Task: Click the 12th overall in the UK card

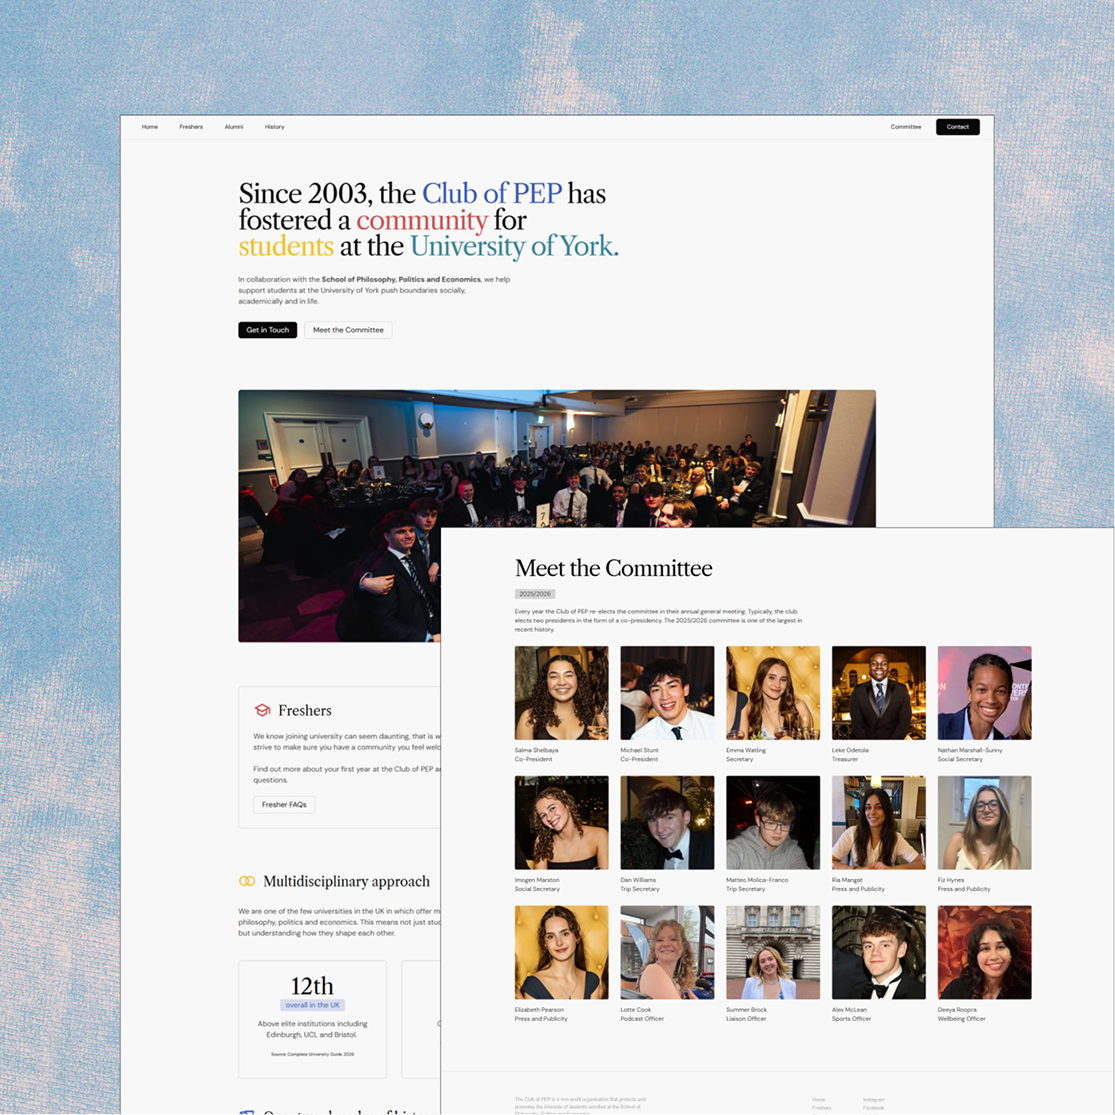Action: coord(312,1019)
